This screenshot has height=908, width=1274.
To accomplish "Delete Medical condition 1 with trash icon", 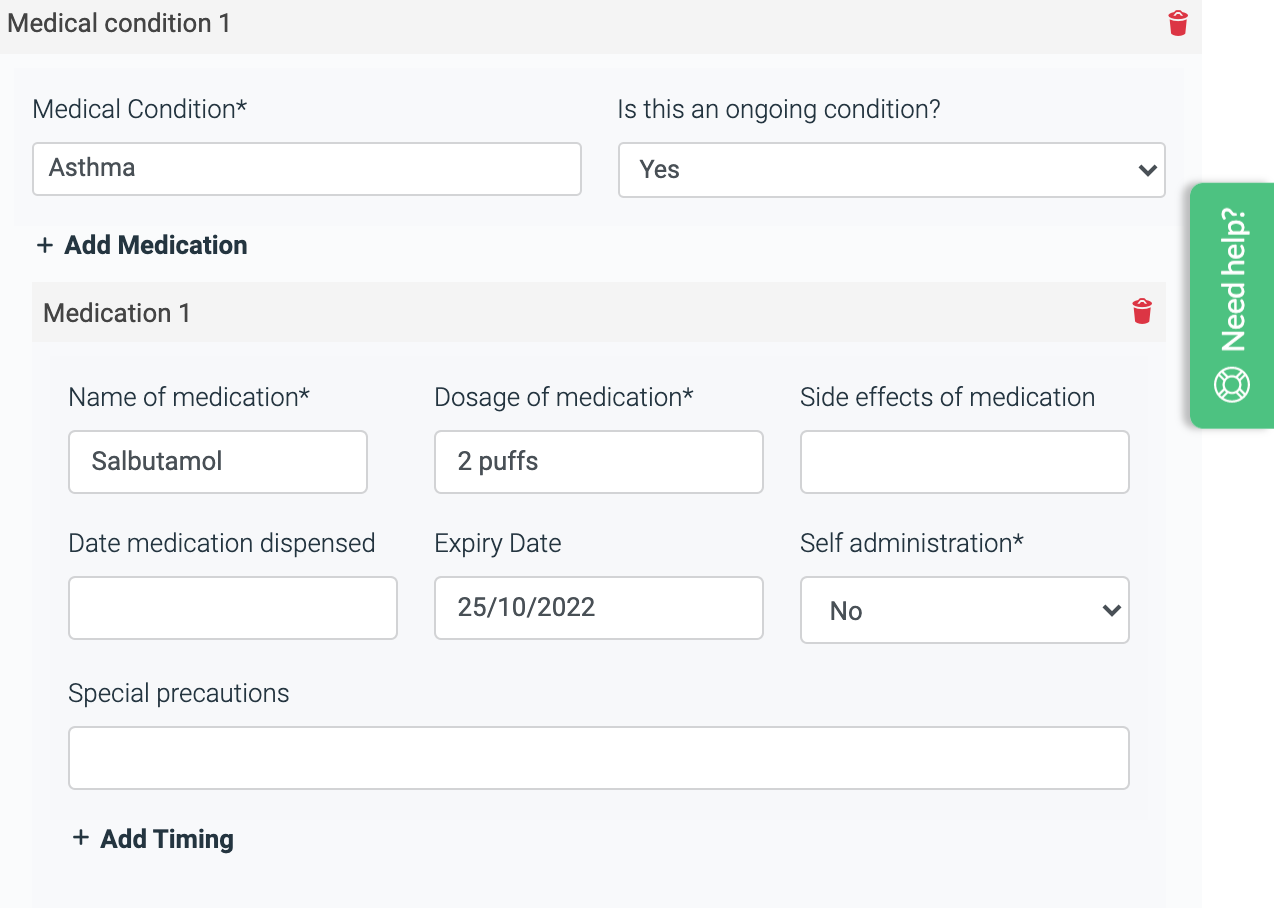I will 1178,23.
